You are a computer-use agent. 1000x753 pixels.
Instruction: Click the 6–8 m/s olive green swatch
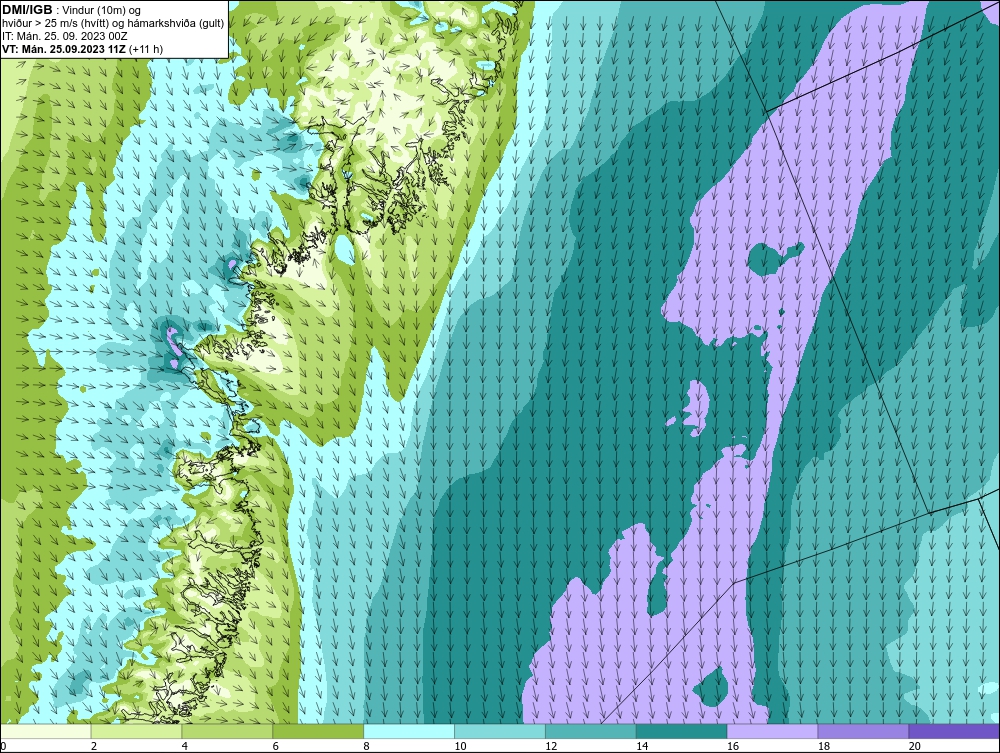coord(318,731)
